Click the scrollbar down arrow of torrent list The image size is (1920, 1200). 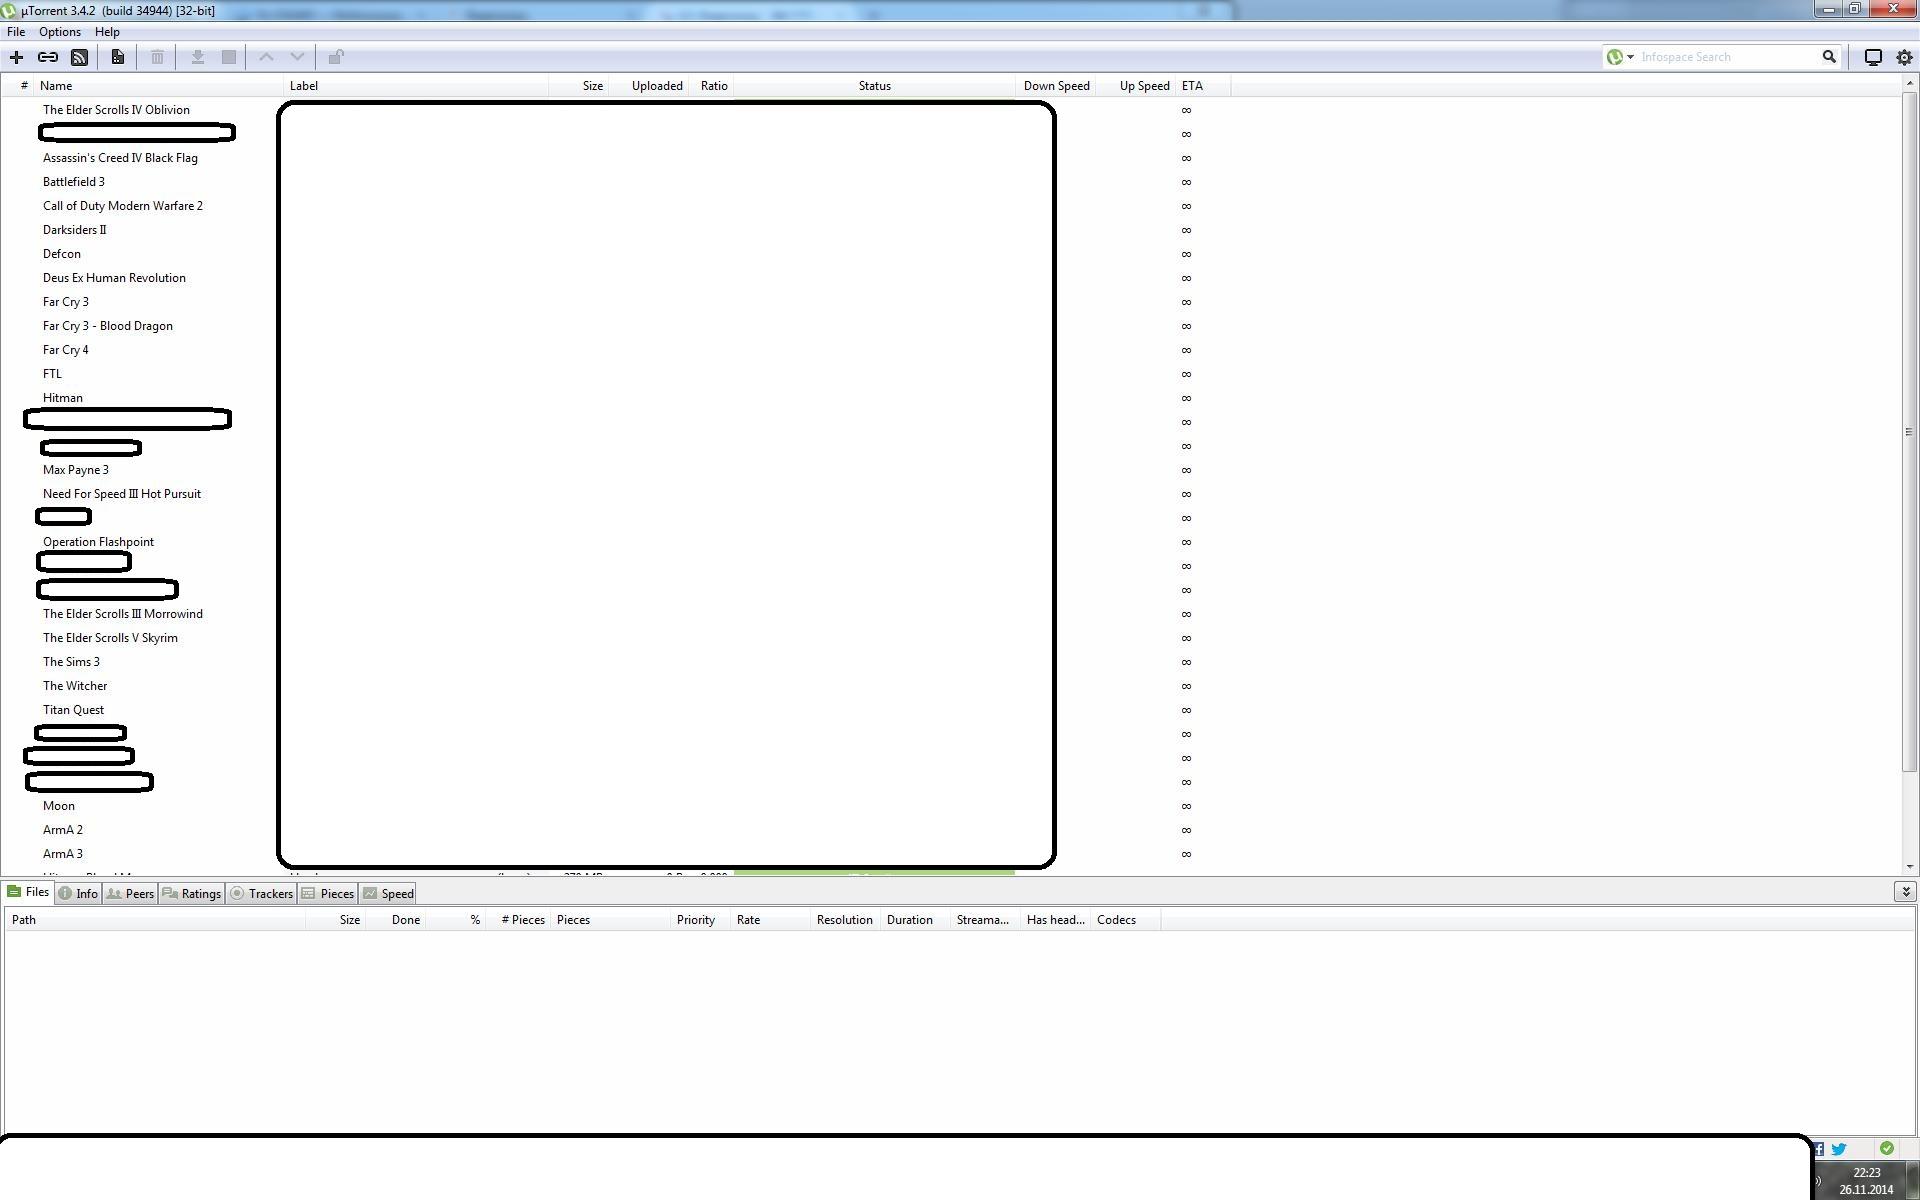pyautogui.click(x=1908, y=867)
